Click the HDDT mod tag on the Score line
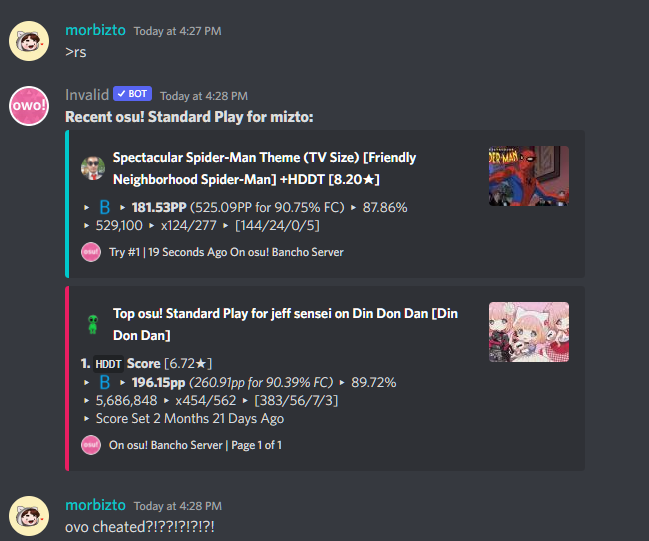 (x=108, y=364)
